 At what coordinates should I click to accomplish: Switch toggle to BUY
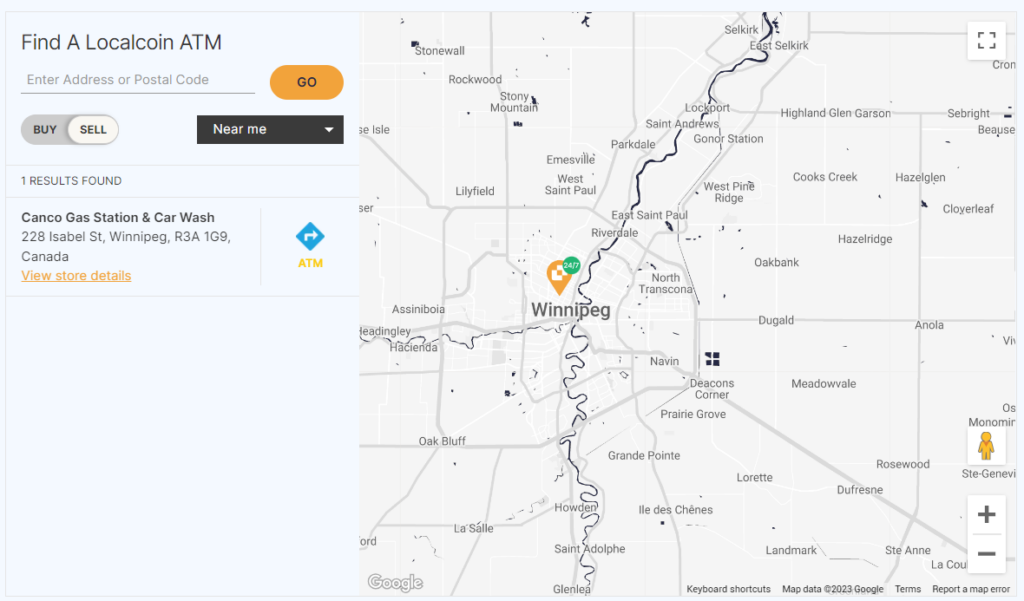pos(45,129)
